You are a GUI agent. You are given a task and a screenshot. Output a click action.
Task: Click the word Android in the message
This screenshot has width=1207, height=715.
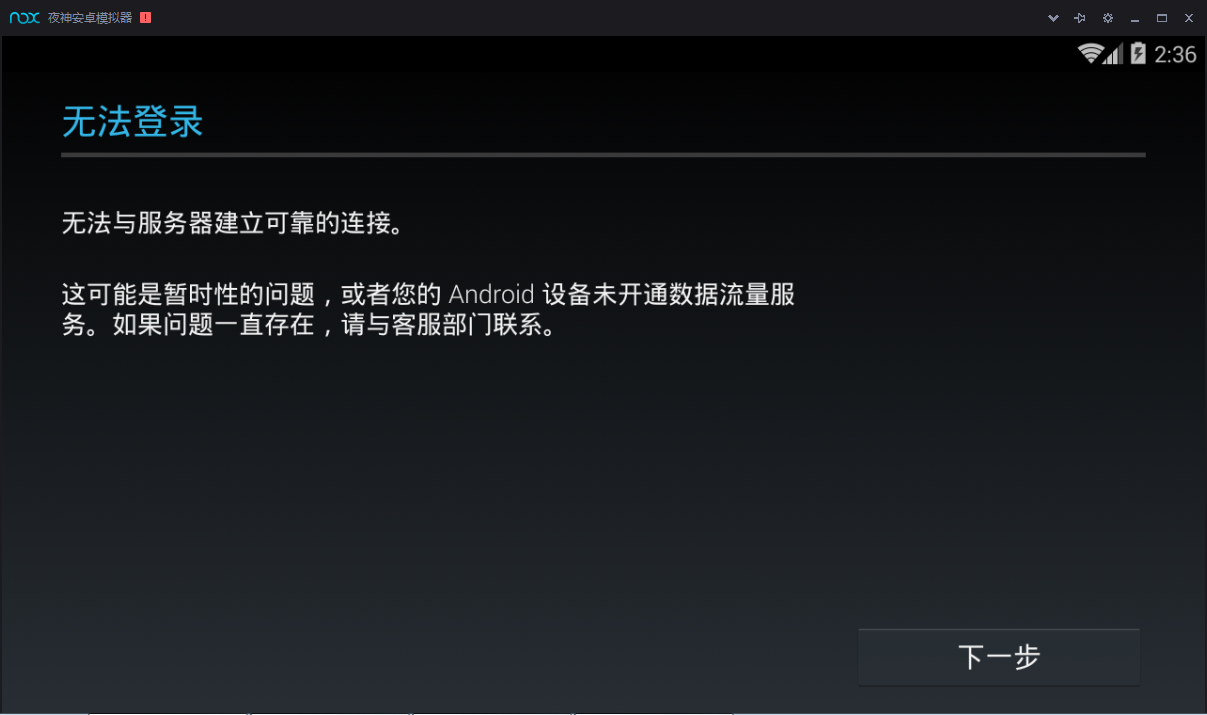point(492,295)
